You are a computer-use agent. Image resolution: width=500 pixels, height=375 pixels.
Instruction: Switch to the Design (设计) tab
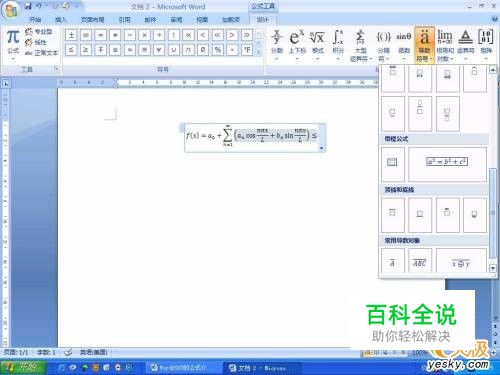coord(262,20)
